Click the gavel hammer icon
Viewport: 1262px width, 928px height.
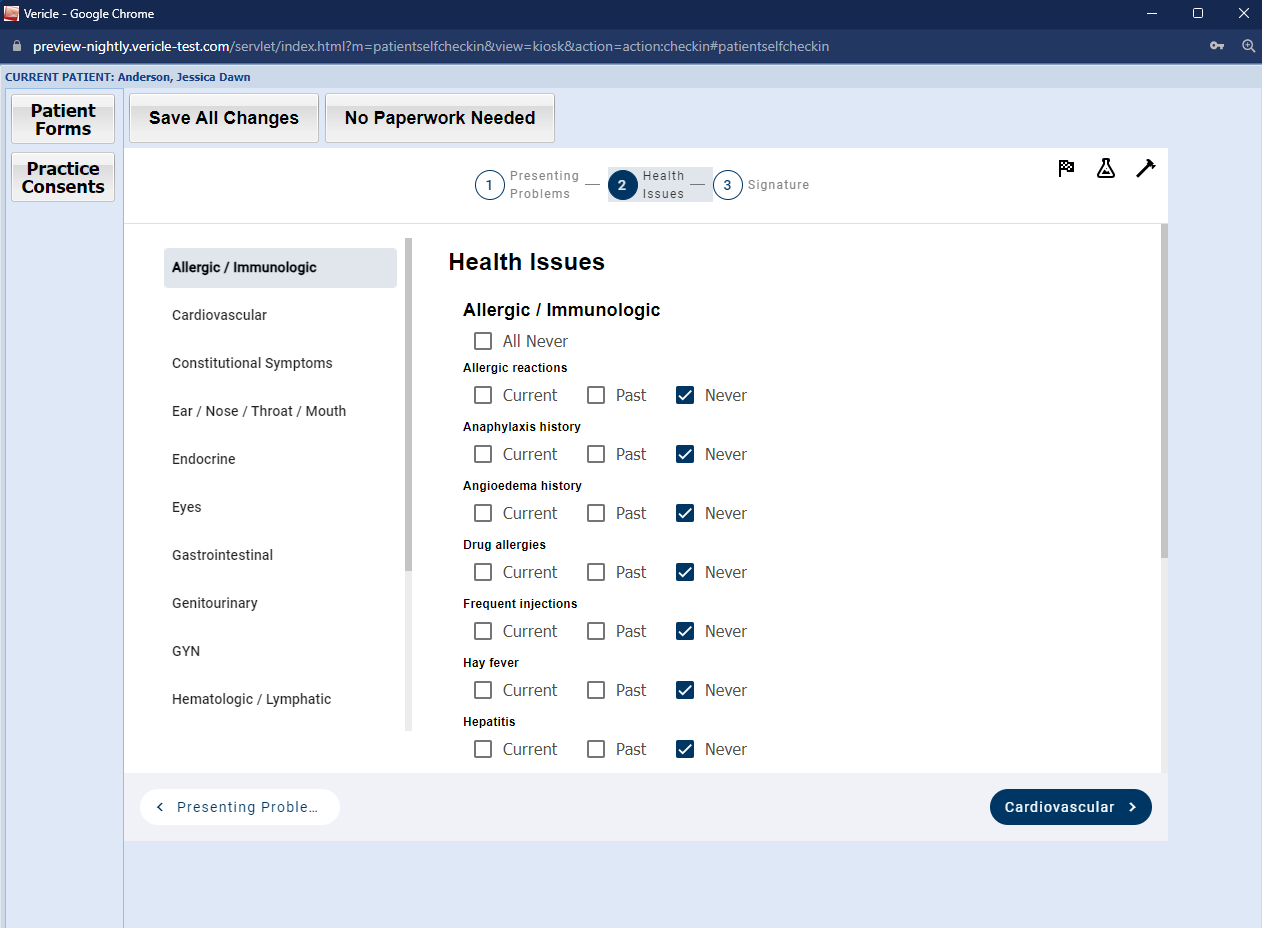pyautogui.click(x=1145, y=168)
